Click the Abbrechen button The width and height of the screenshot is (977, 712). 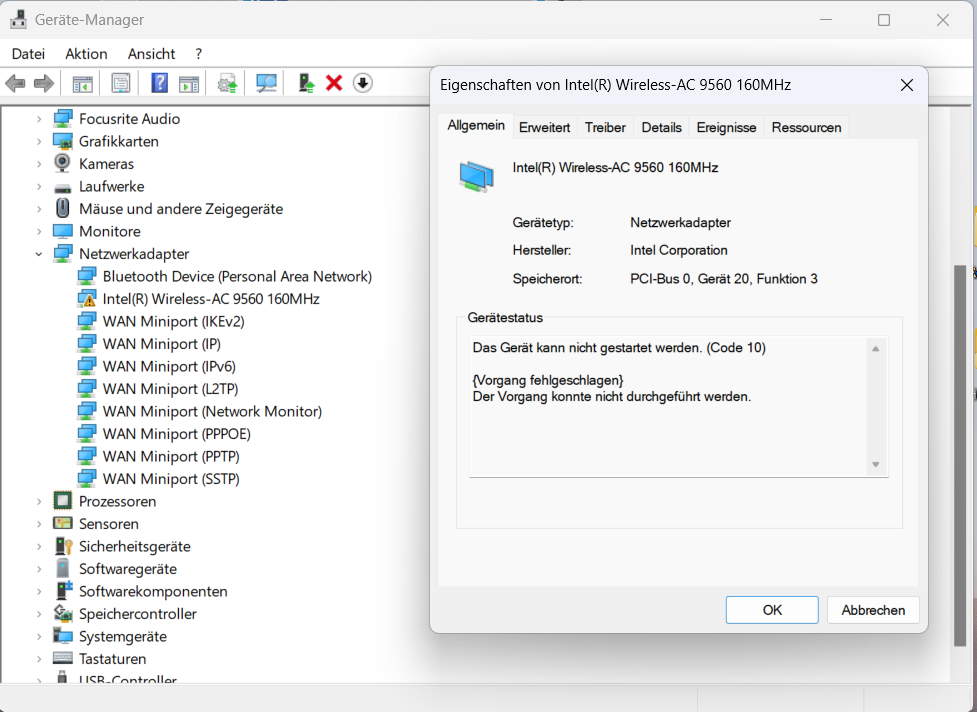click(873, 610)
